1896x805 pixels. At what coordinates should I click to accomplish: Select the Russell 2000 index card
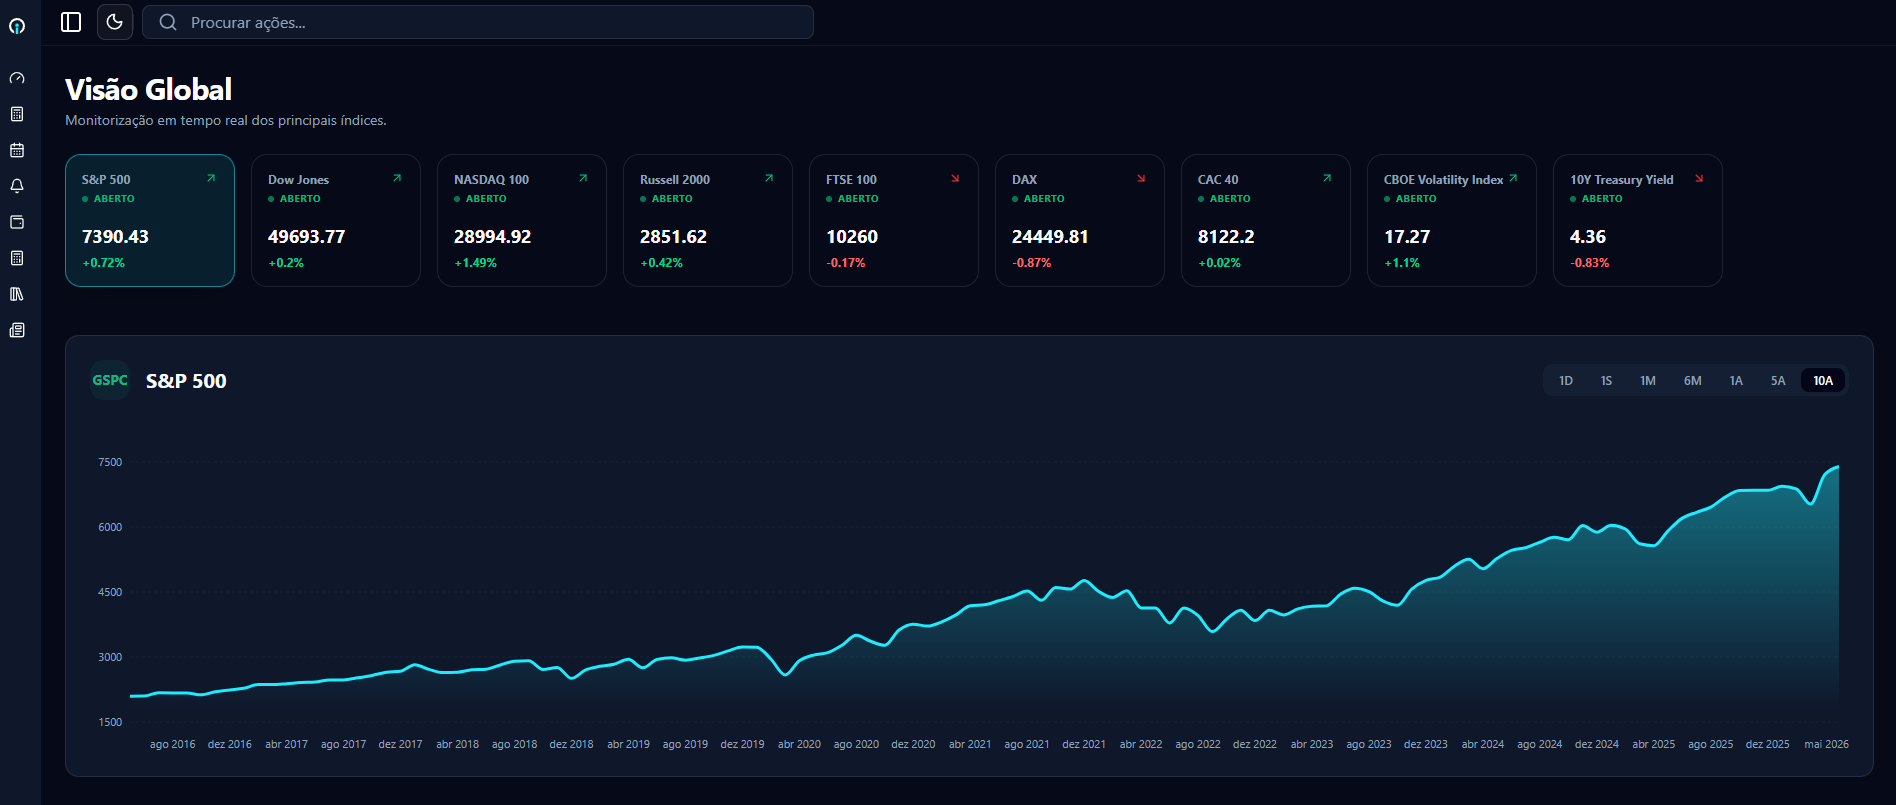[x=708, y=220]
